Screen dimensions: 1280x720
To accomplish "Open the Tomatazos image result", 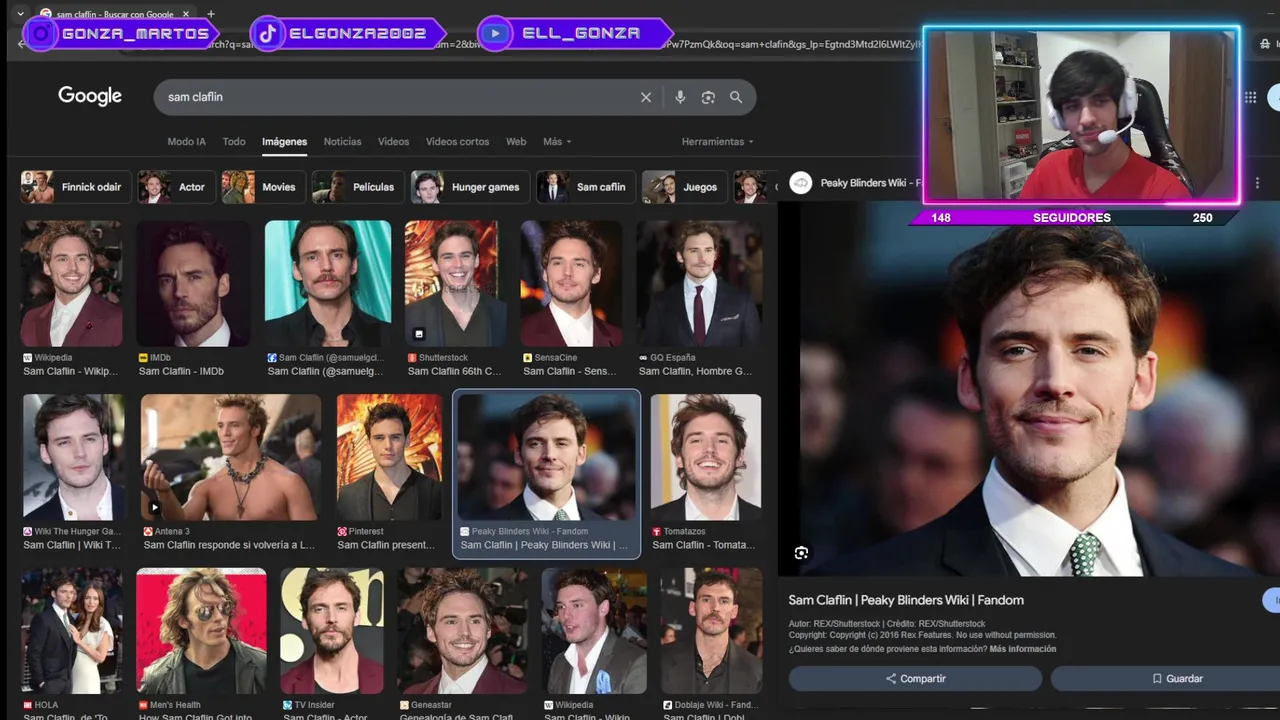I will (706, 457).
